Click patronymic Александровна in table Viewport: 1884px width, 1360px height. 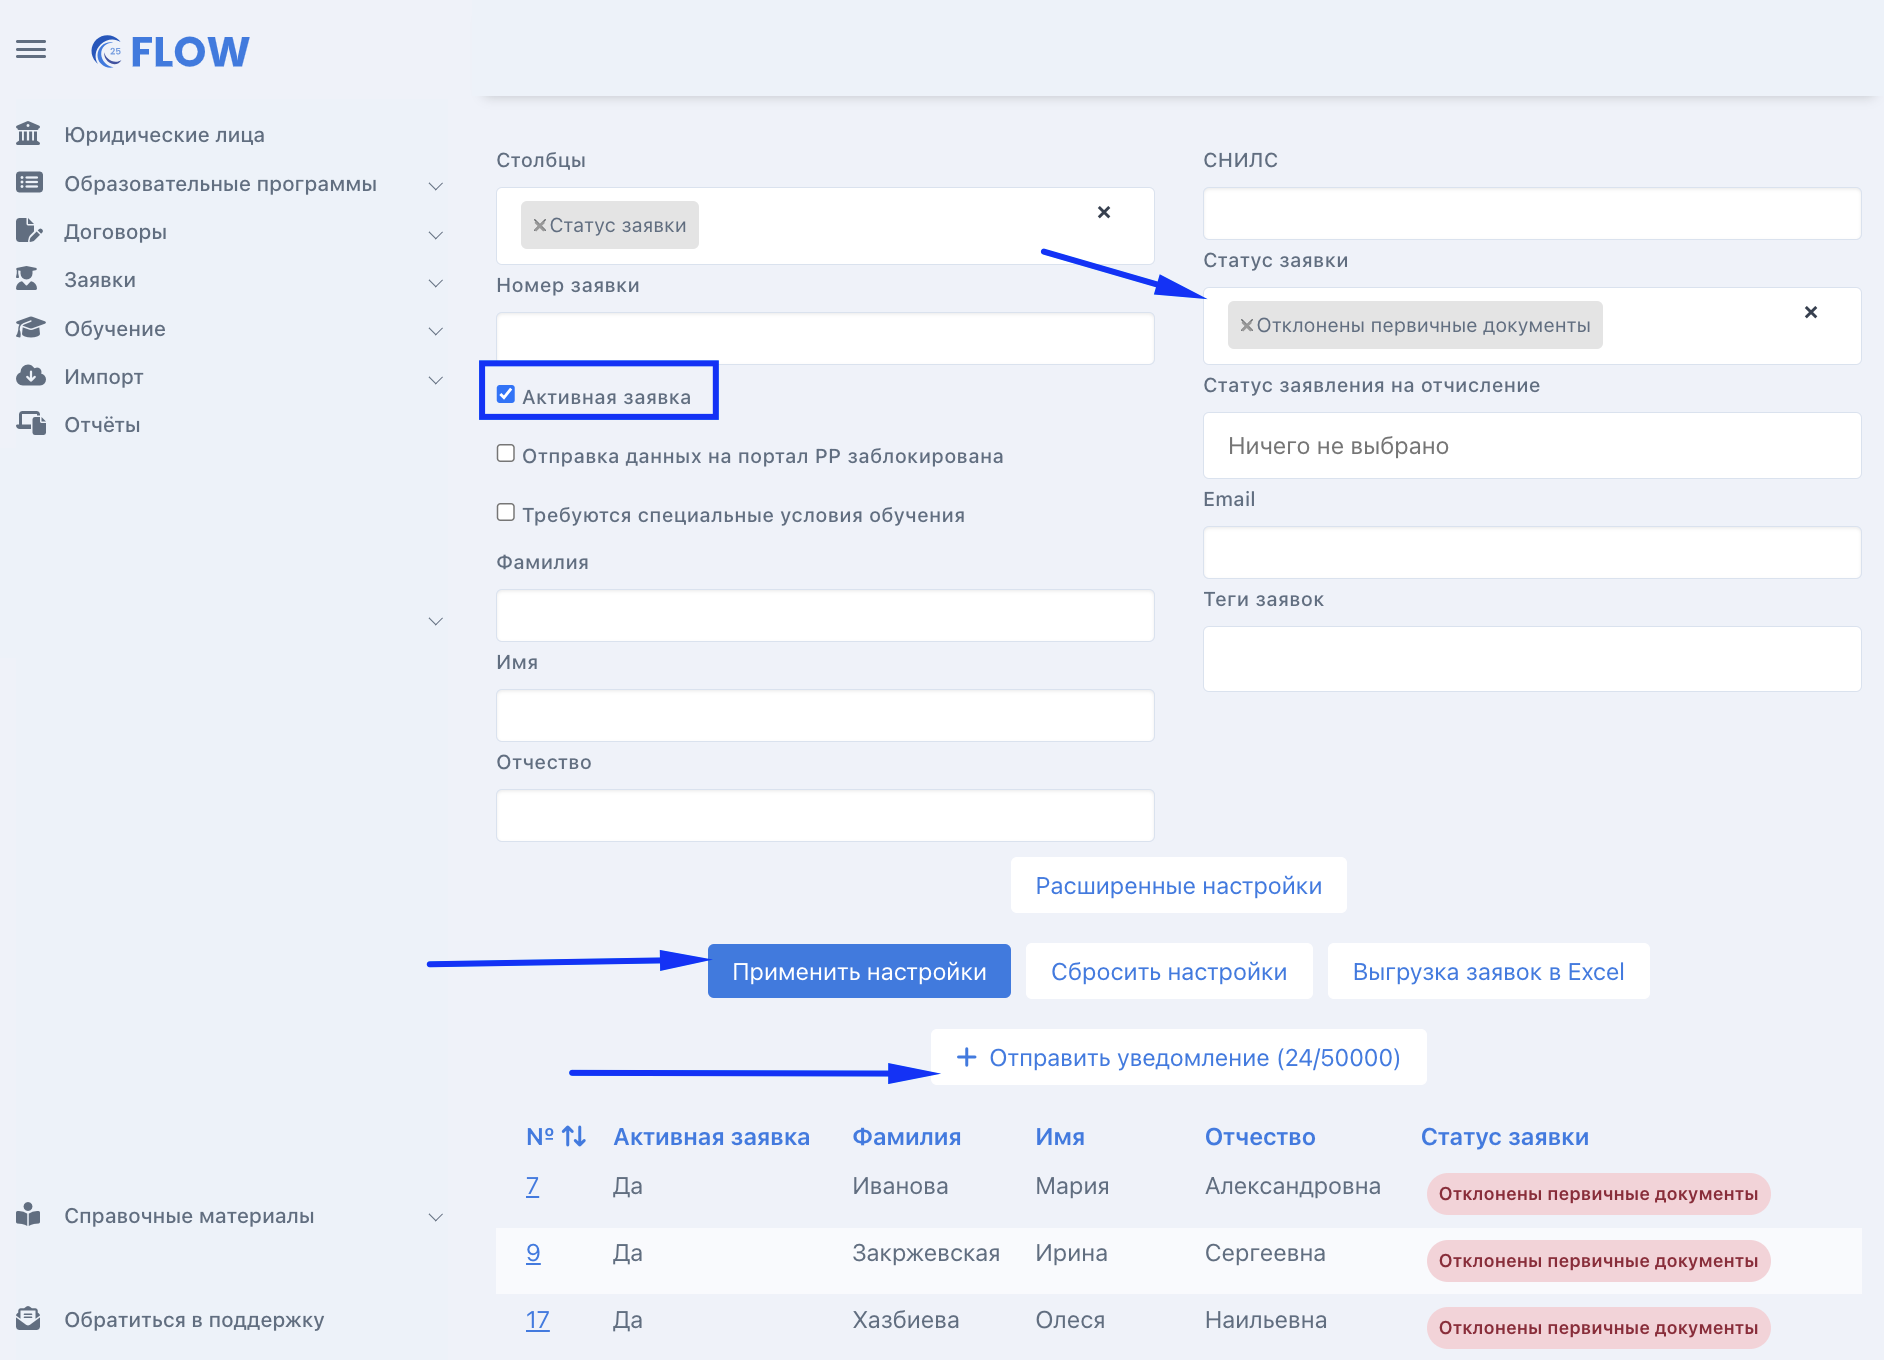pos(1292,1186)
